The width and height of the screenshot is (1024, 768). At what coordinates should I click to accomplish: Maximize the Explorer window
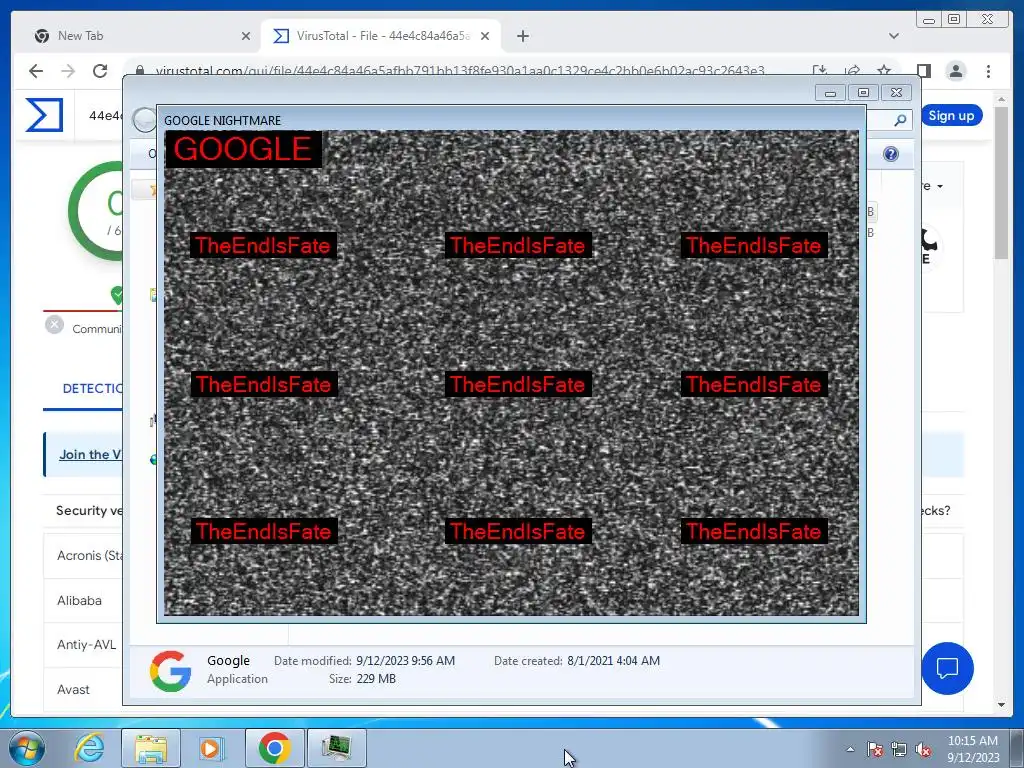863,93
